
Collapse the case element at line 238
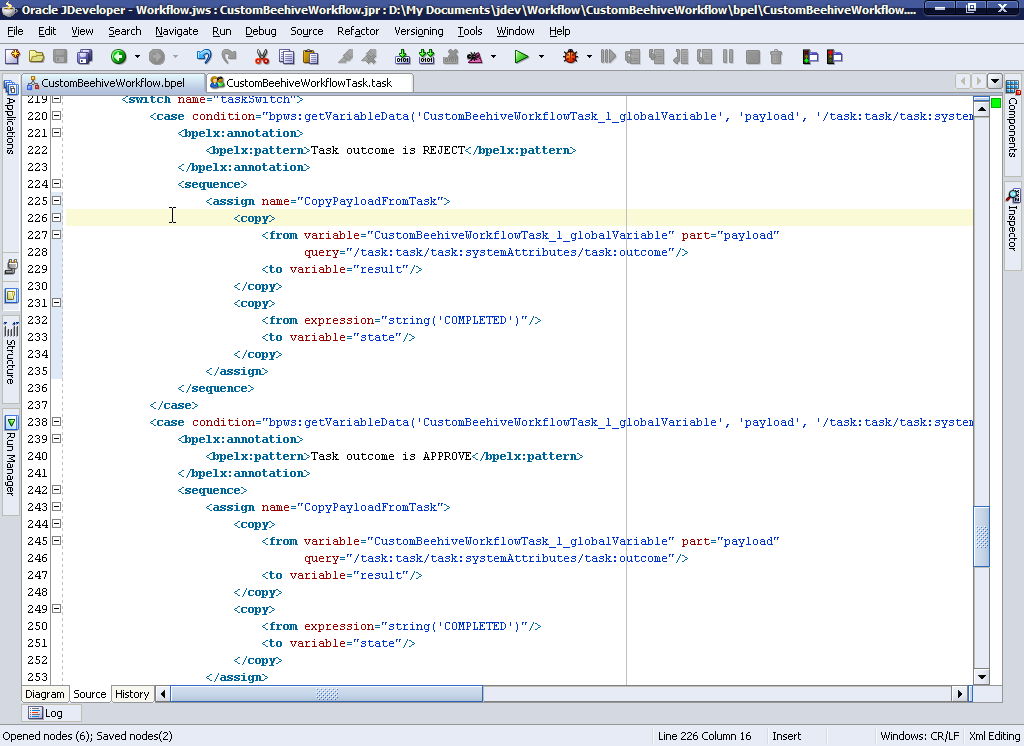(57, 422)
